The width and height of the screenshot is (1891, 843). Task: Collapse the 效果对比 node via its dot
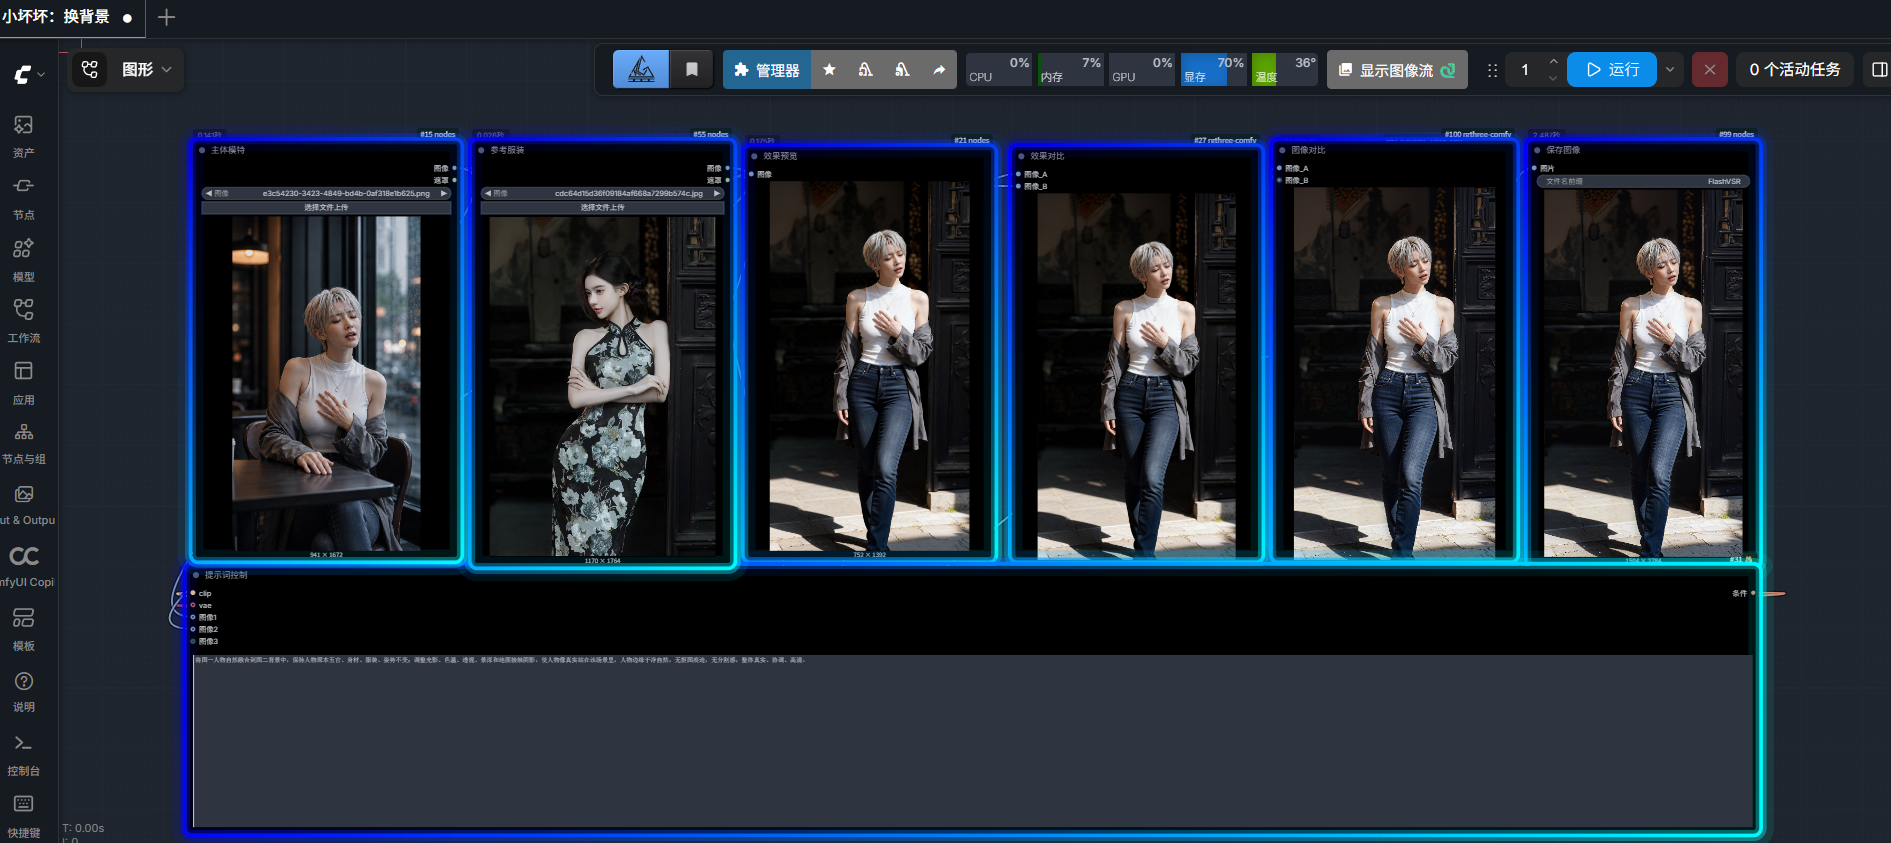1021,157
